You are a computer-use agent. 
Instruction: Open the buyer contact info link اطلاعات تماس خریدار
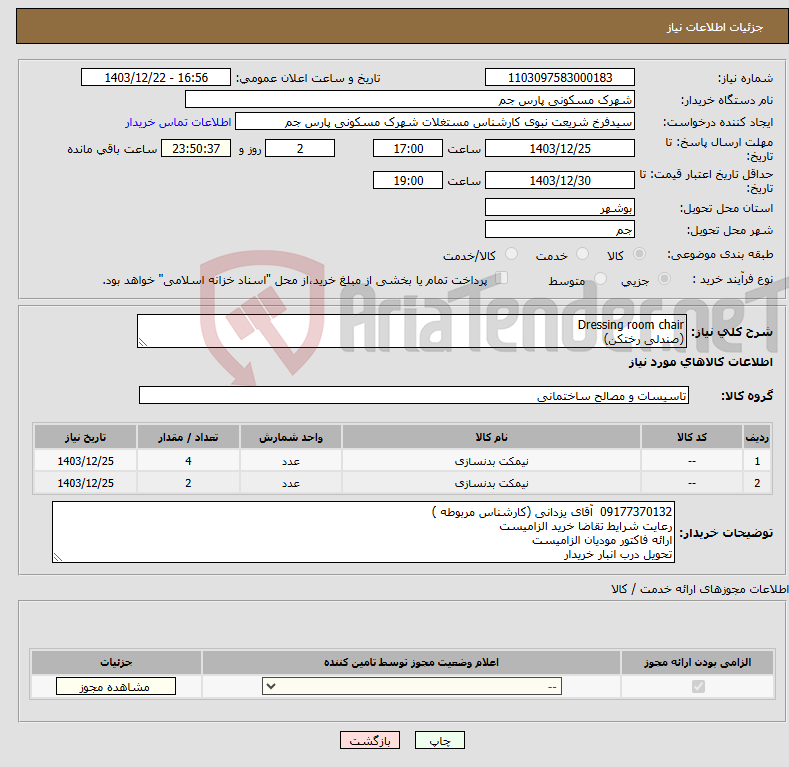coord(178,122)
